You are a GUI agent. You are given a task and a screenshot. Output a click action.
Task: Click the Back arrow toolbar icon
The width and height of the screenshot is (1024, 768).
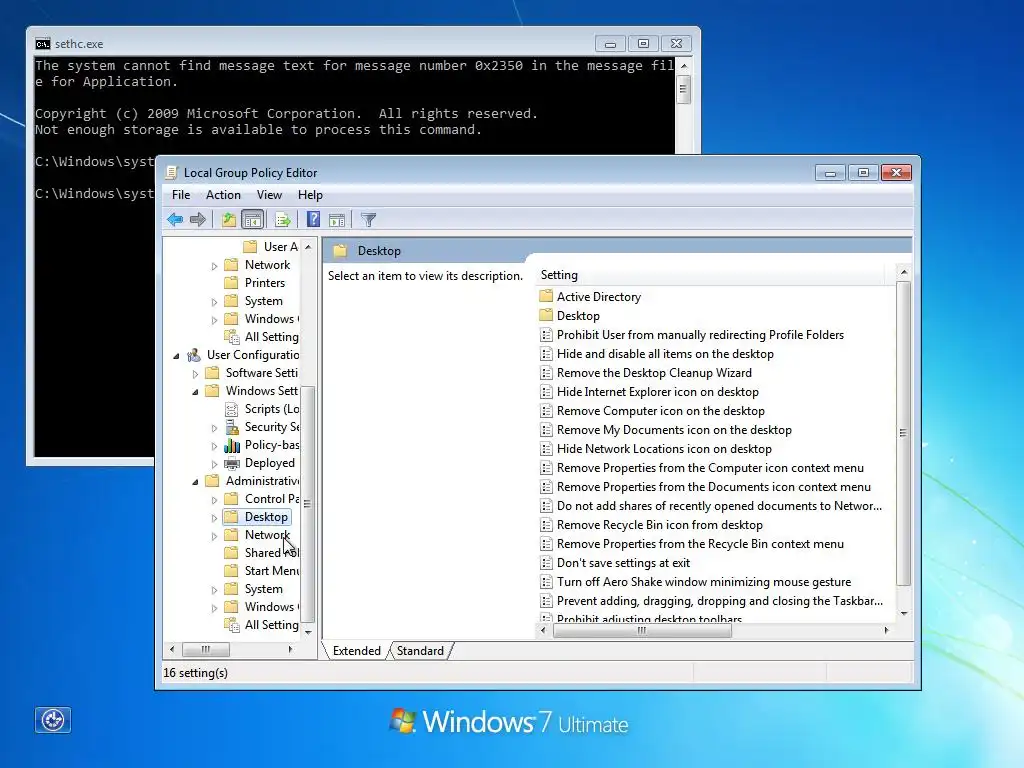(174, 219)
